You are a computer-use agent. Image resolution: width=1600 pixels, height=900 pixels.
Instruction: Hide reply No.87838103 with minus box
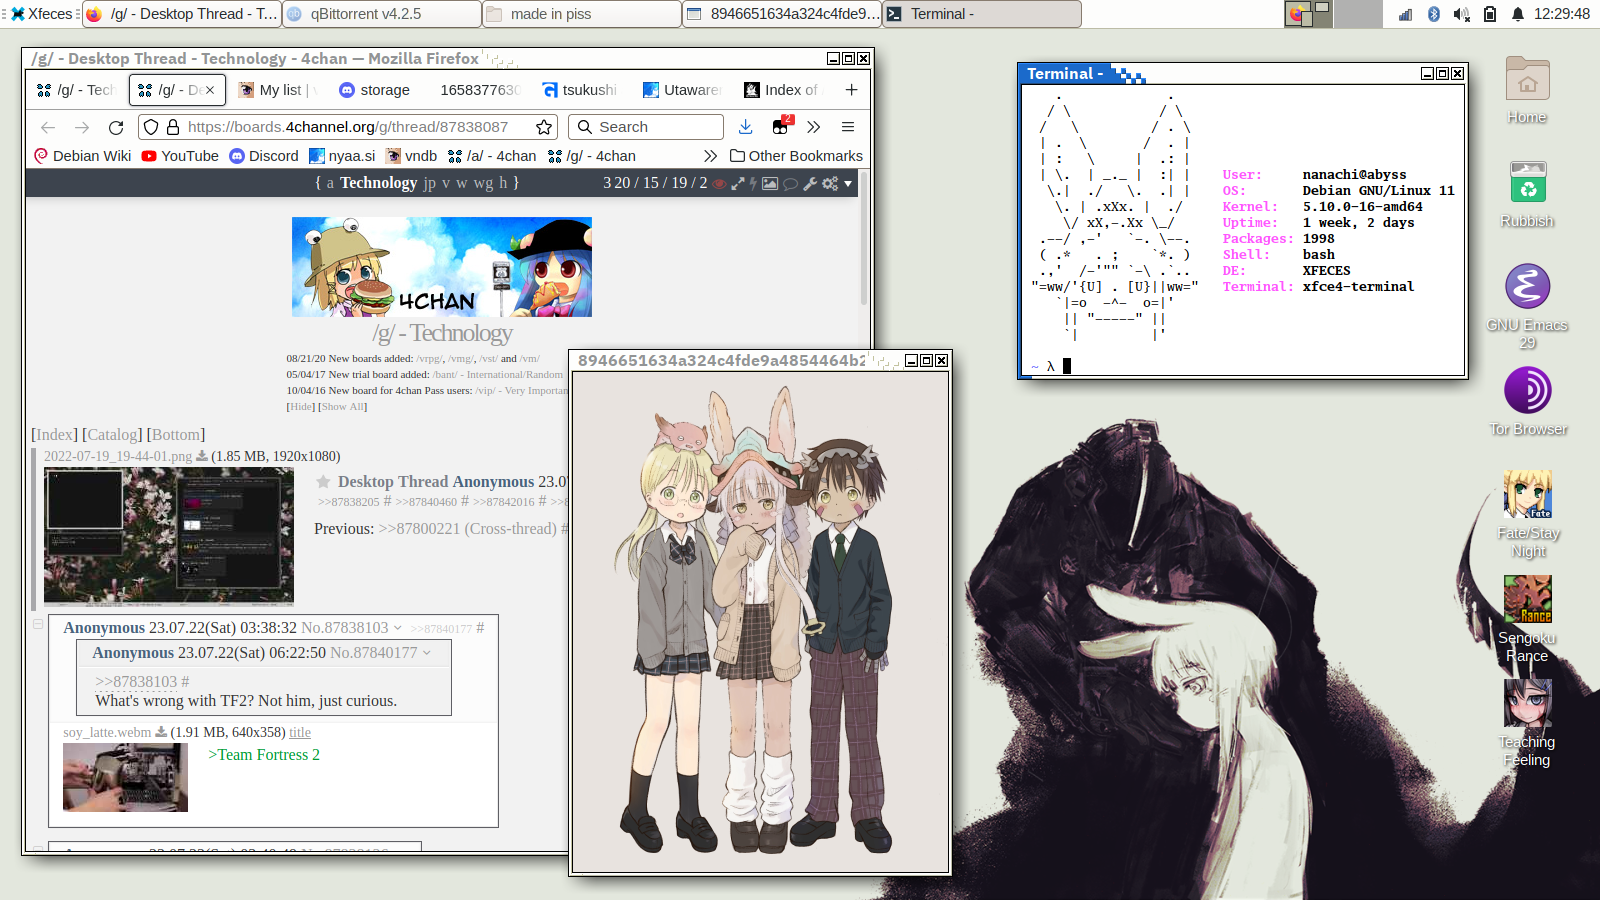pyautogui.click(x=38, y=624)
